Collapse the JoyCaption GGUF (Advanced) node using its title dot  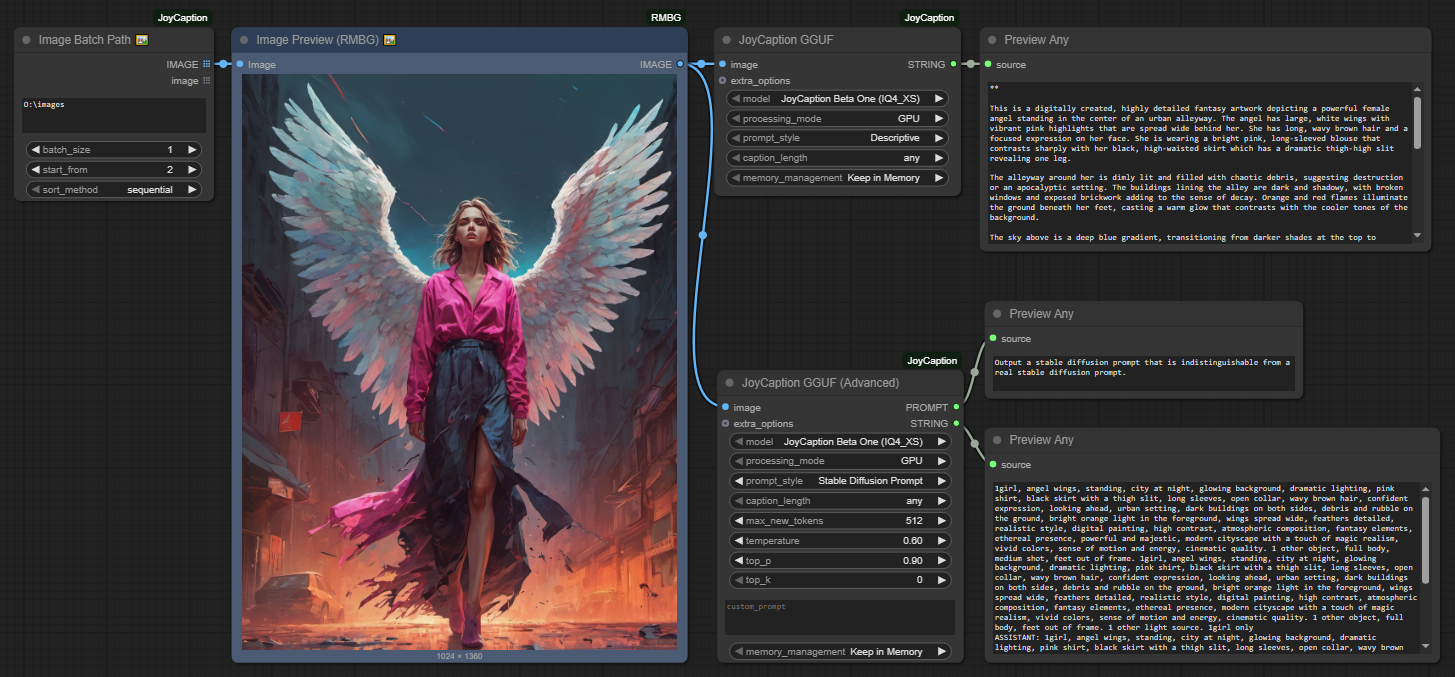pyautogui.click(x=728, y=383)
